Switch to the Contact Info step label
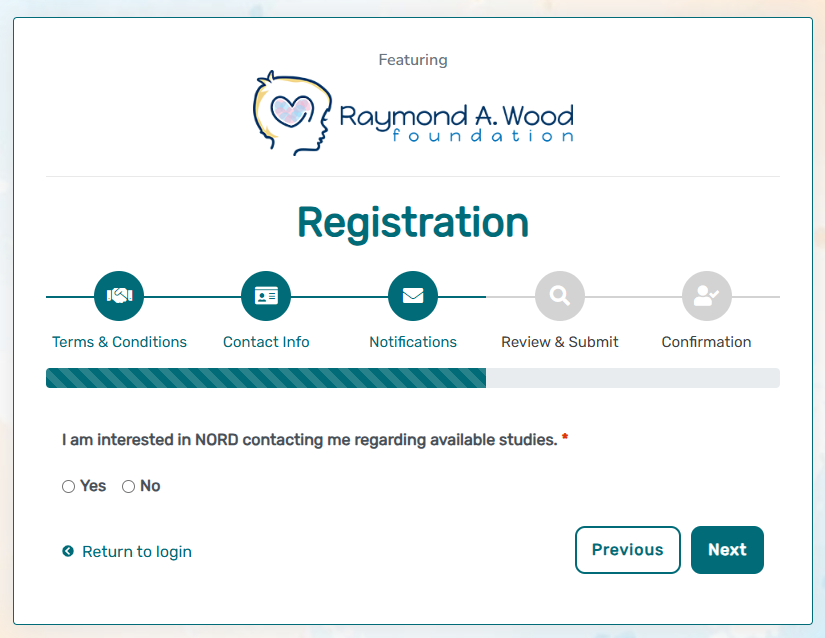Image resolution: width=825 pixels, height=638 pixels. 266,342
